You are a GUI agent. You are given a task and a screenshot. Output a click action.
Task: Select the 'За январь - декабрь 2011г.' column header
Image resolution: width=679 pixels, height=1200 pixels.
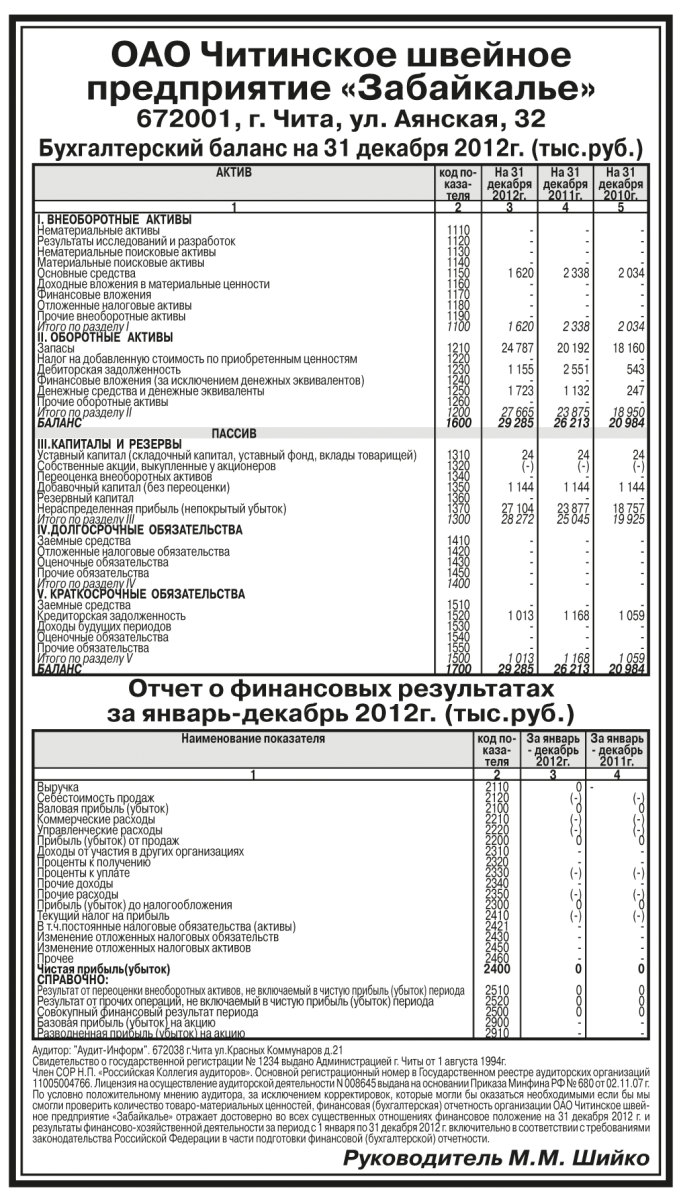[x=619, y=750]
